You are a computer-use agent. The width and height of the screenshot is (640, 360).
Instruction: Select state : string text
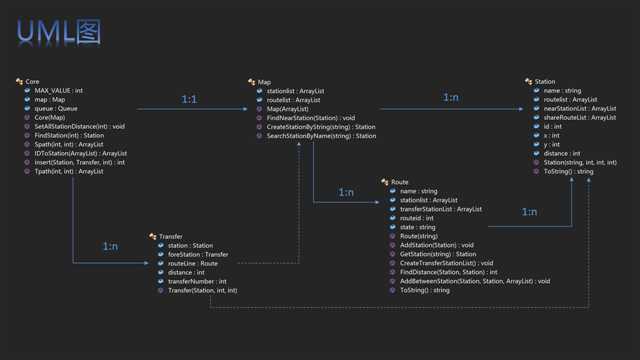pyautogui.click(x=418, y=227)
